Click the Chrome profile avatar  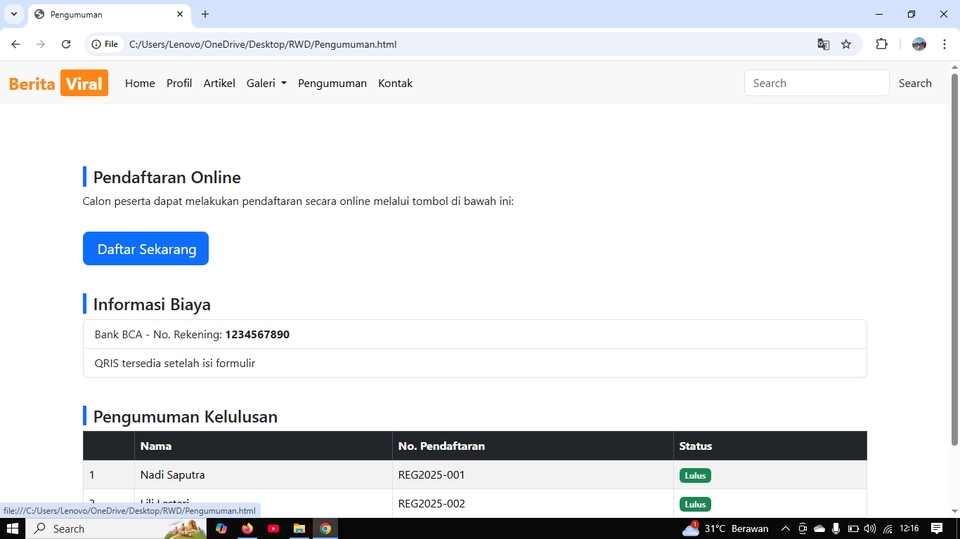(x=919, y=44)
